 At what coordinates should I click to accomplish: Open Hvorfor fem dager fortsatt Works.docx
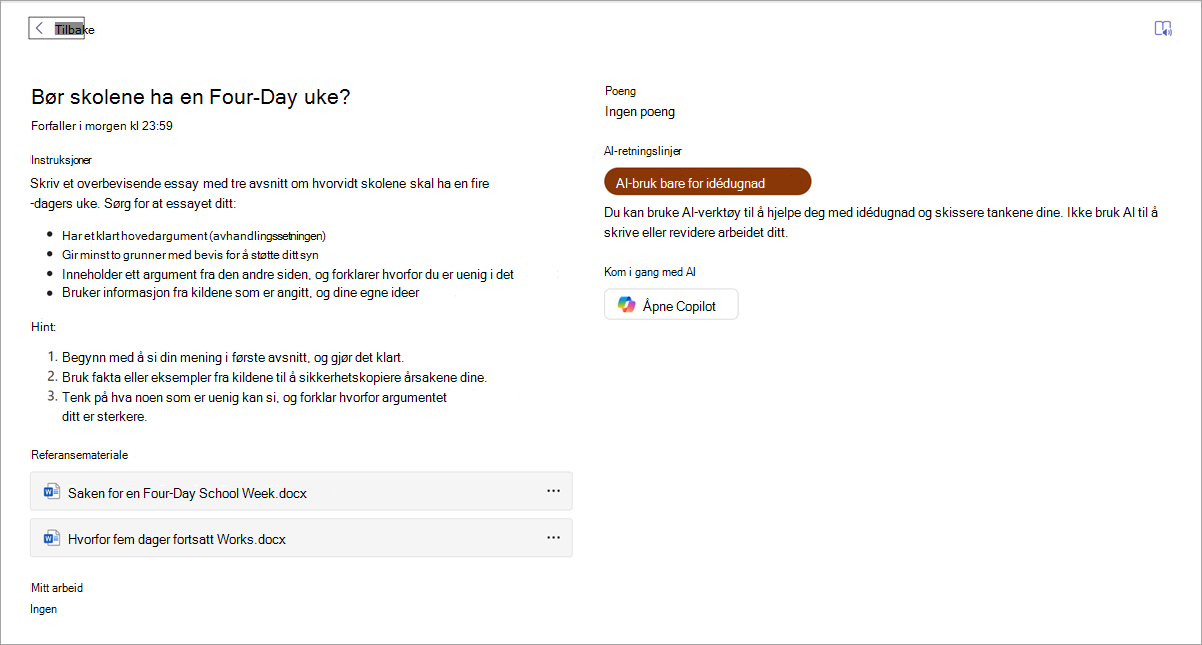coord(302,538)
